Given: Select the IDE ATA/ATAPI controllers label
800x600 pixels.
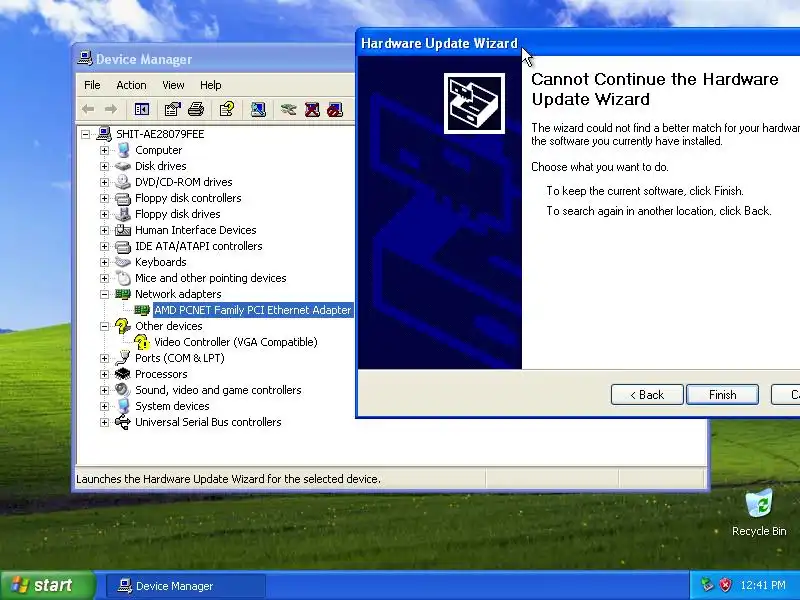Looking at the screenshot, I should click(x=198, y=246).
